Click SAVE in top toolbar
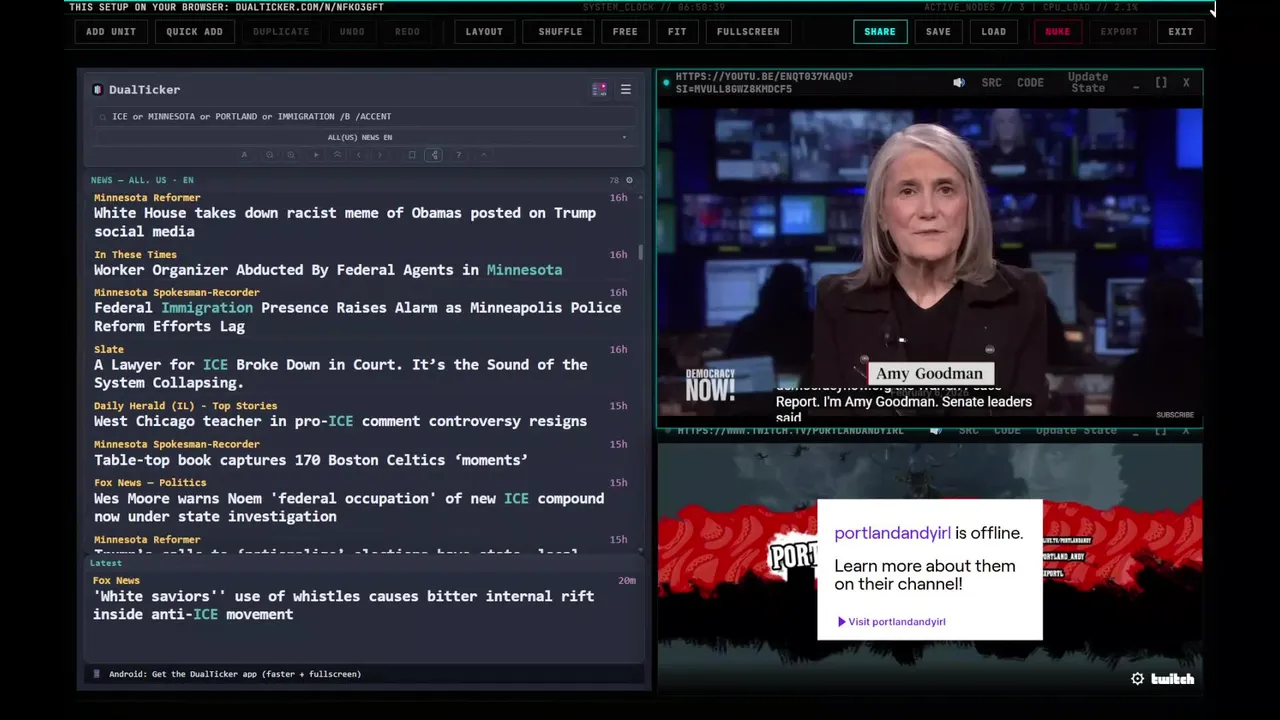Image resolution: width=1280 pixels, height=720 pixels. pyautogui.click(x=938, y=31)
